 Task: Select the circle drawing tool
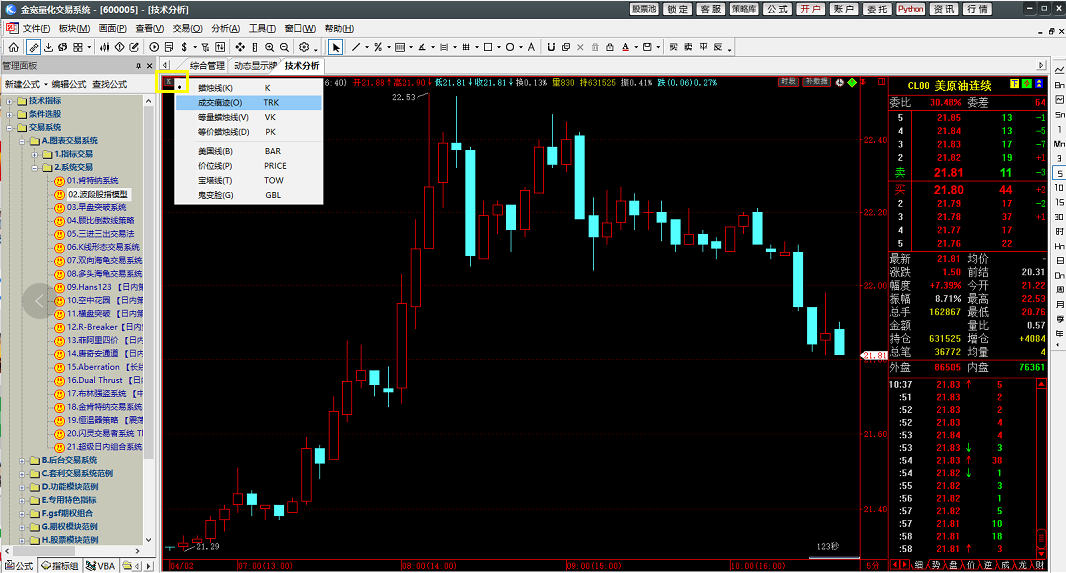point(510,48)
